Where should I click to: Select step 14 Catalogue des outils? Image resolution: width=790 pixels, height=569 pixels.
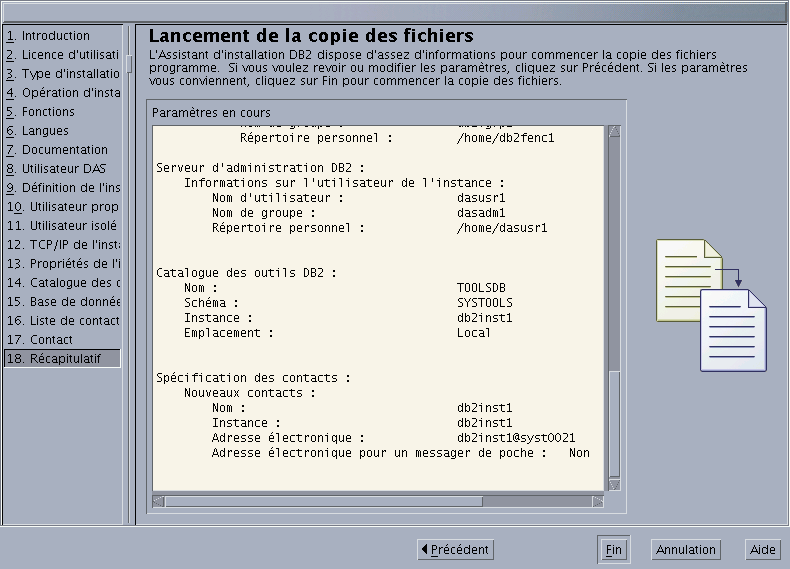coord(62,282)
